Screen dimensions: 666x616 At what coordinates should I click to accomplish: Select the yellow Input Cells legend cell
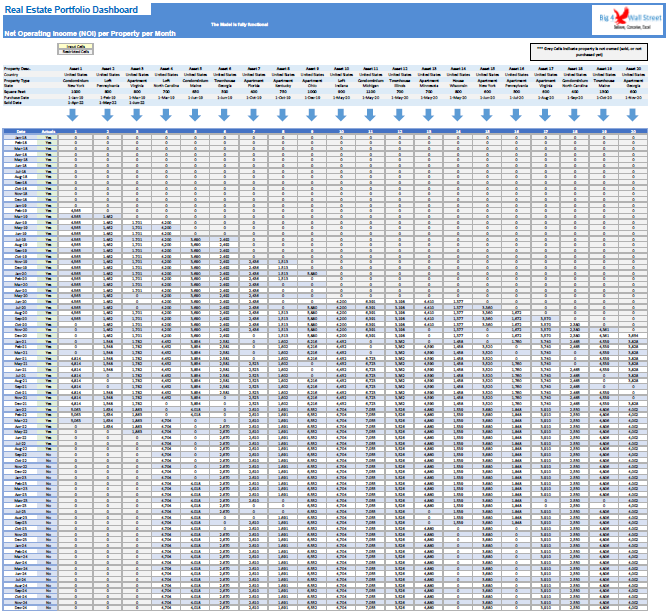pos(76,46)
